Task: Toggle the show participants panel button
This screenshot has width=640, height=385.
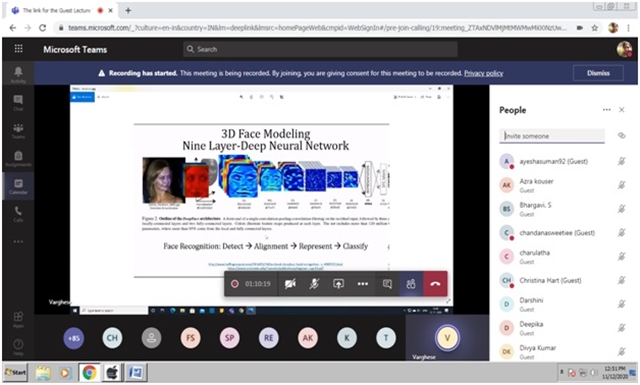Action: (x=411, y=284)
